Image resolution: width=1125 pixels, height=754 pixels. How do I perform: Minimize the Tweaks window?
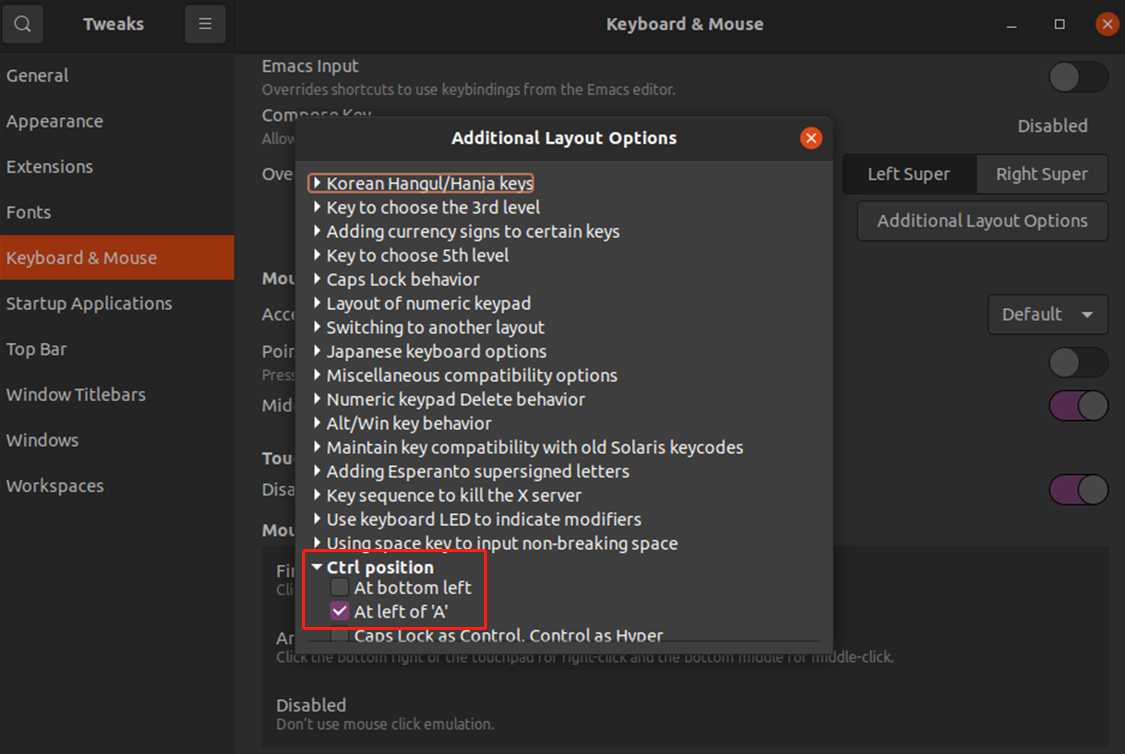point(1014,24)
